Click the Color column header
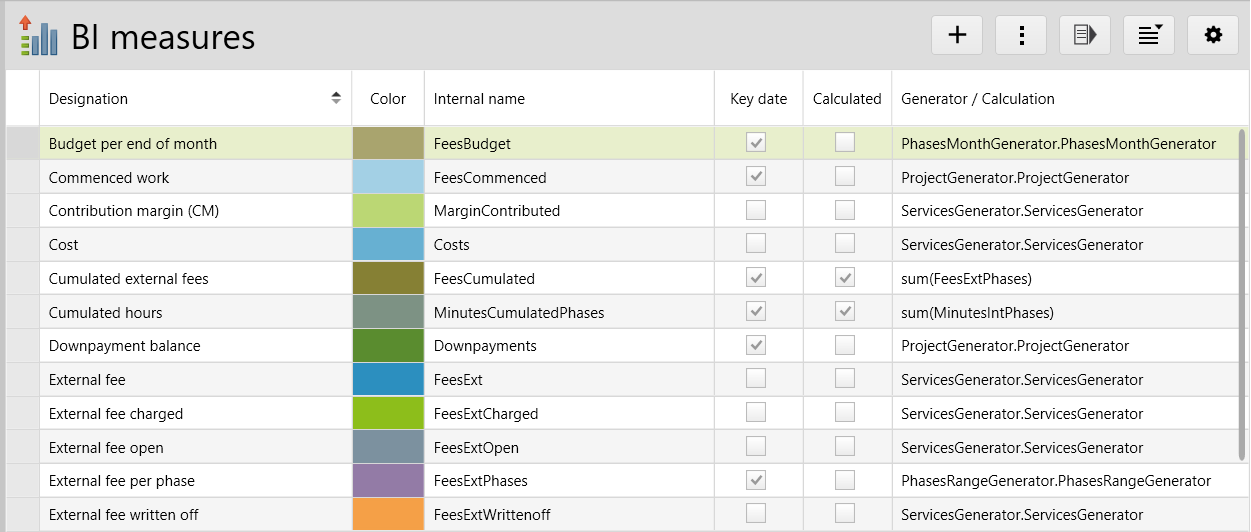The height and width of the screenshot is (532, 1251). tap(388, 98)
